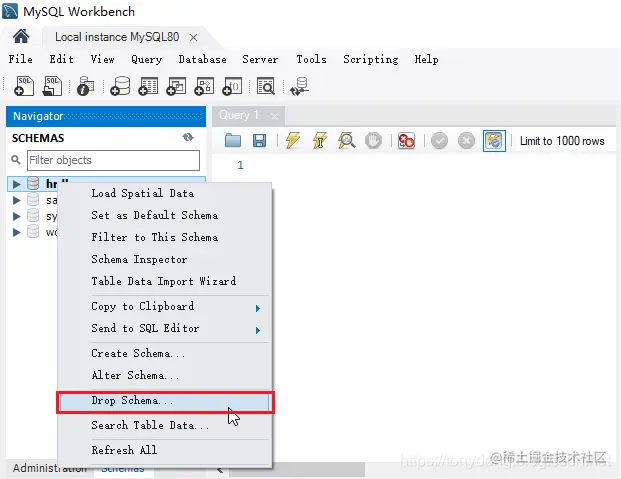Open a script file in the query editor
Screen dimensions: 621x479
pos(233,141)
